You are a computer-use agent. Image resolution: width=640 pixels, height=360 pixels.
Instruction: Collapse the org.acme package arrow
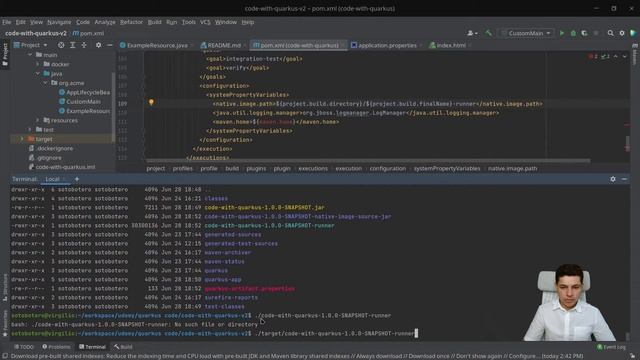click(45, 83)
